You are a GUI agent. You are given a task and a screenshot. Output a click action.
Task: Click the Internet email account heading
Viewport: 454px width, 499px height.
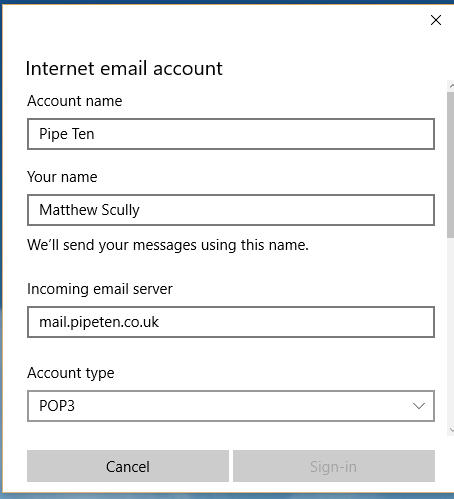(124, 69)
